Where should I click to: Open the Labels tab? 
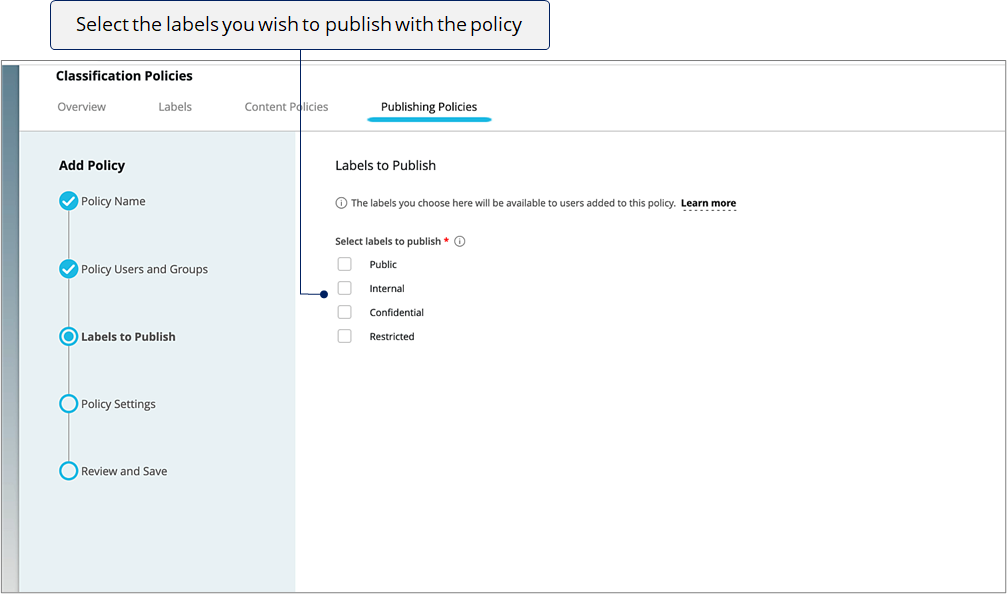click(175, 107)
